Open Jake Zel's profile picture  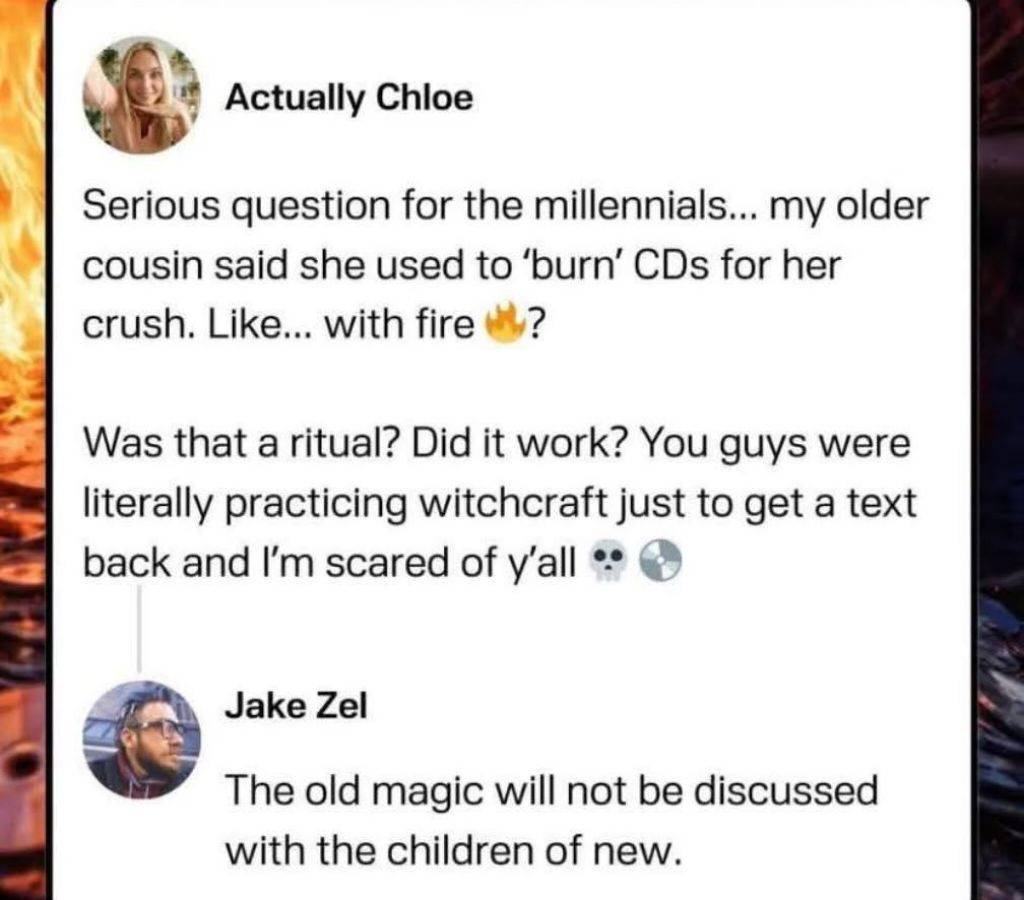141,740
